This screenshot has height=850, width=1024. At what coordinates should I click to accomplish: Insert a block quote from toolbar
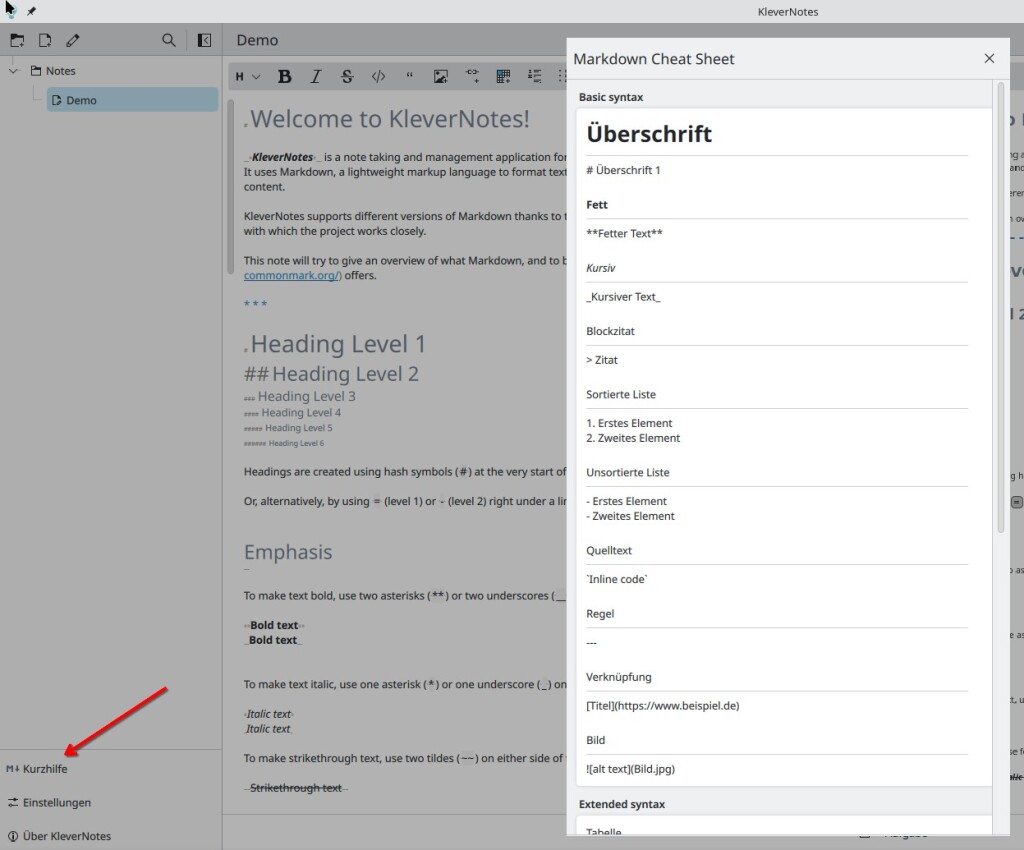coord(409,76)
